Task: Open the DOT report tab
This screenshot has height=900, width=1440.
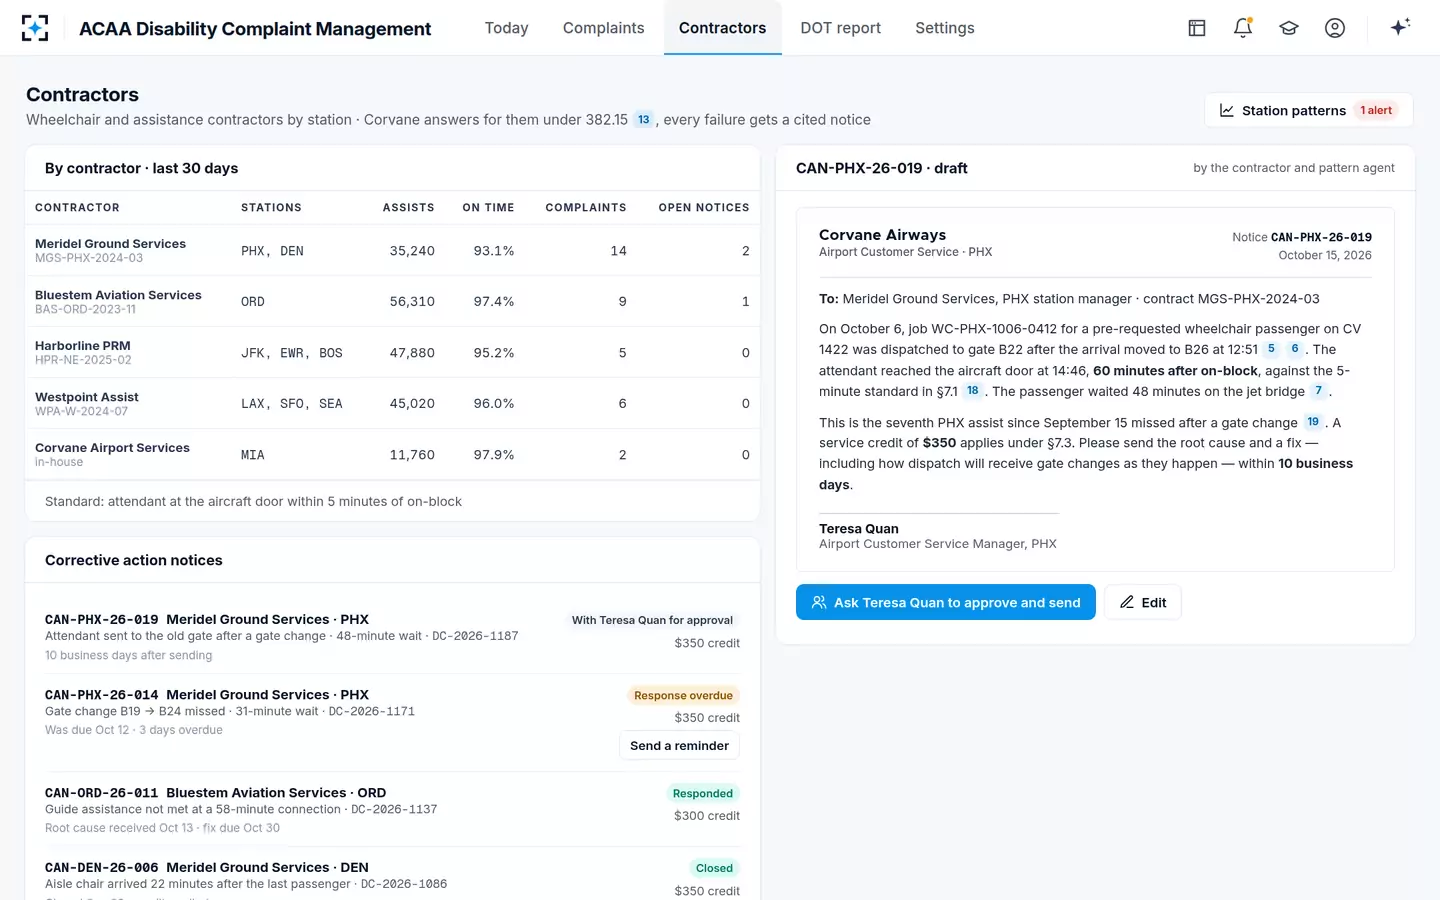Action: tap(840, 28)
